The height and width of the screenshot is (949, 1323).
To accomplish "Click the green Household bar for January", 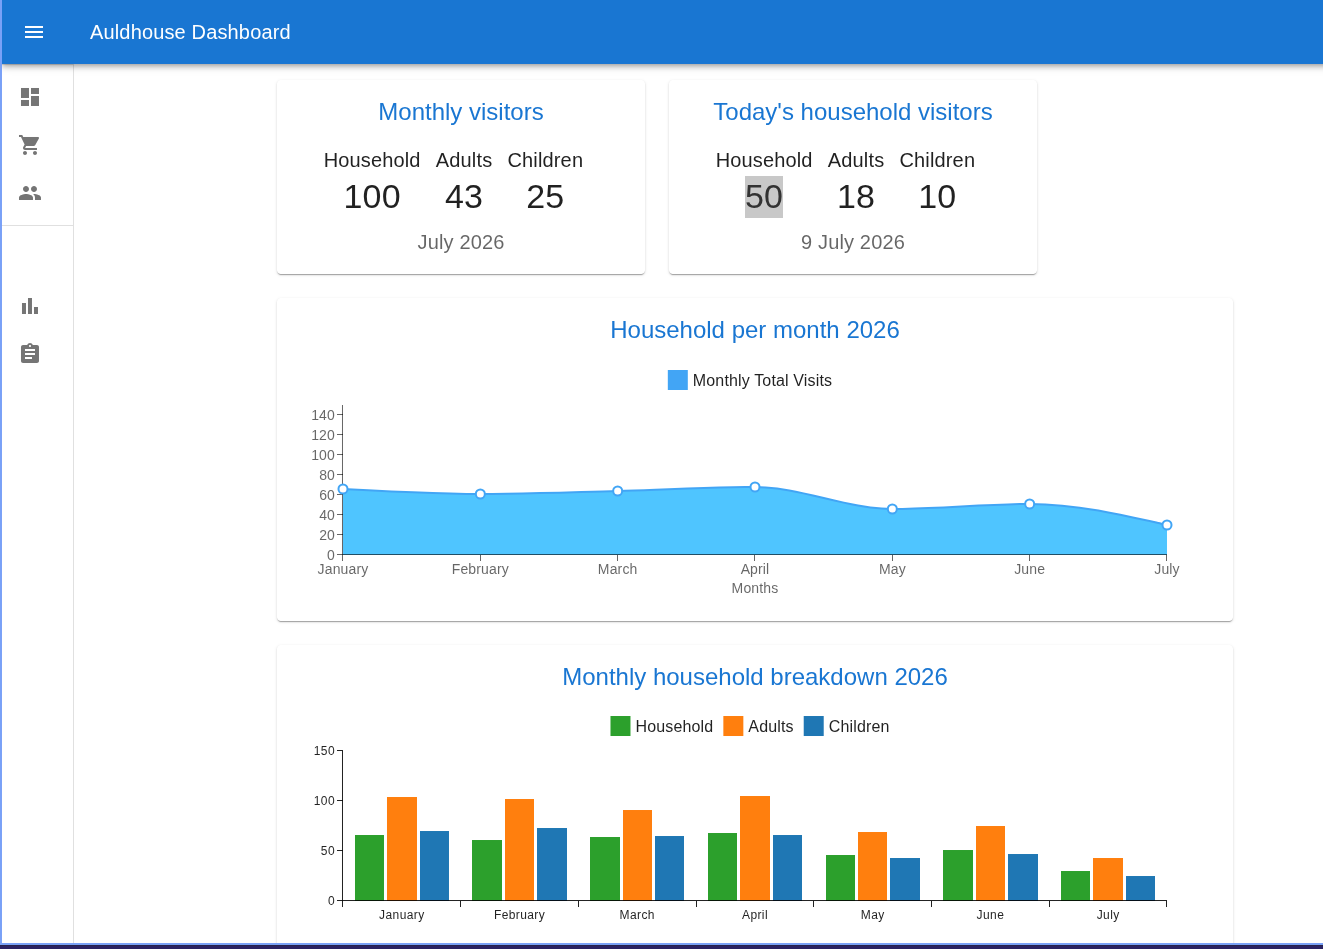I will pyautogui.click(x=370, y=868).
